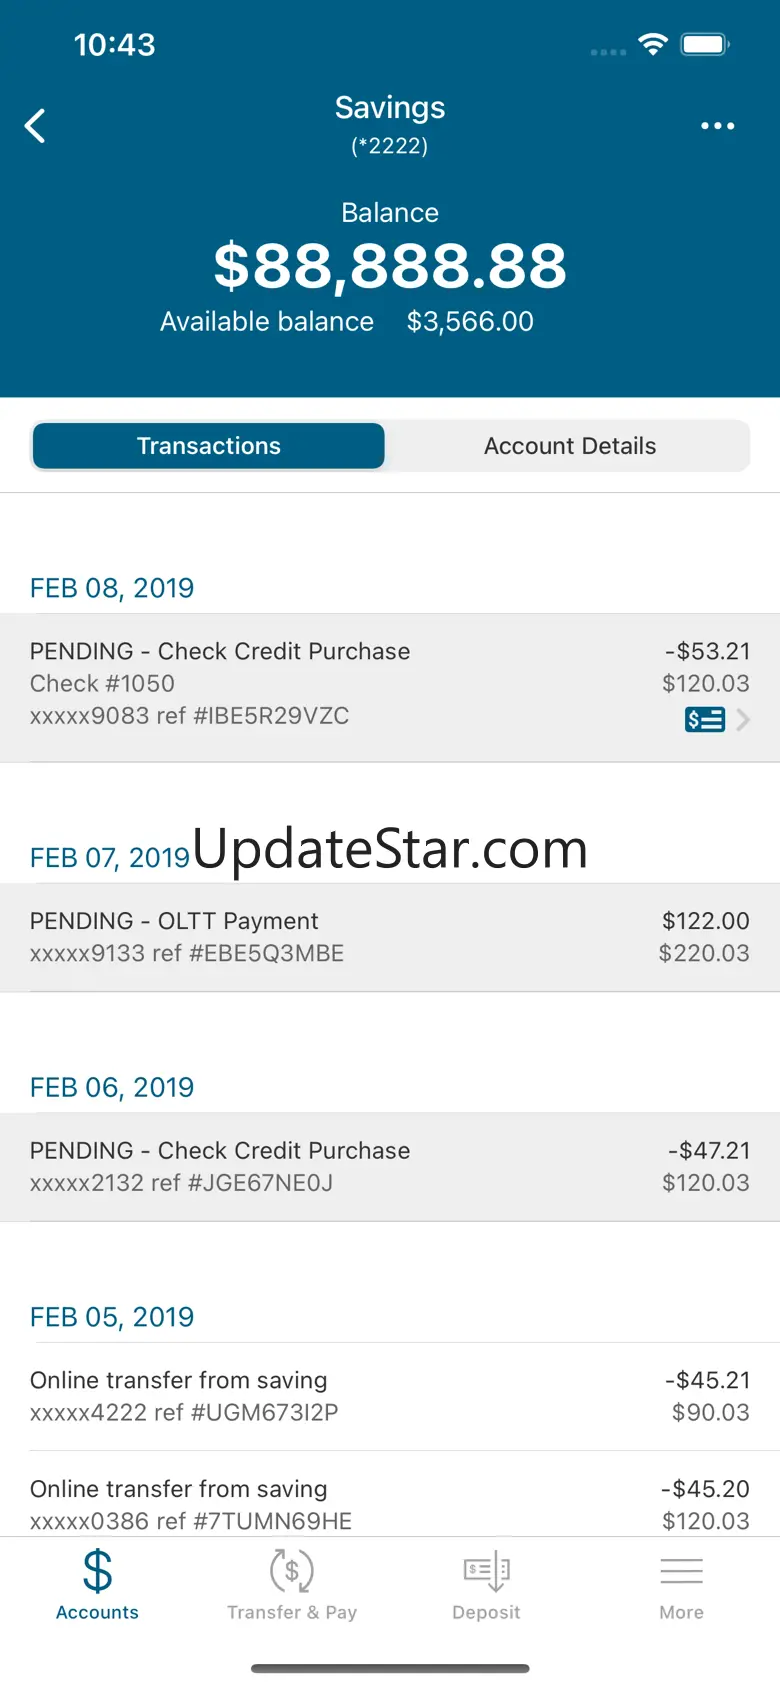Tap the FEB 08, 2019 date header
Image resolution: width=780 pixels, height=1688 pixels.
click(x=112, y=588)
